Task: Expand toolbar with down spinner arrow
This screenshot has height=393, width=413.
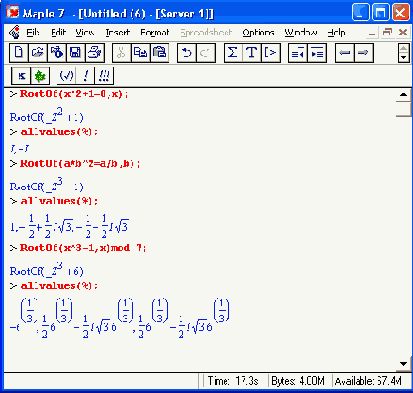Action: tap(404, 58)
